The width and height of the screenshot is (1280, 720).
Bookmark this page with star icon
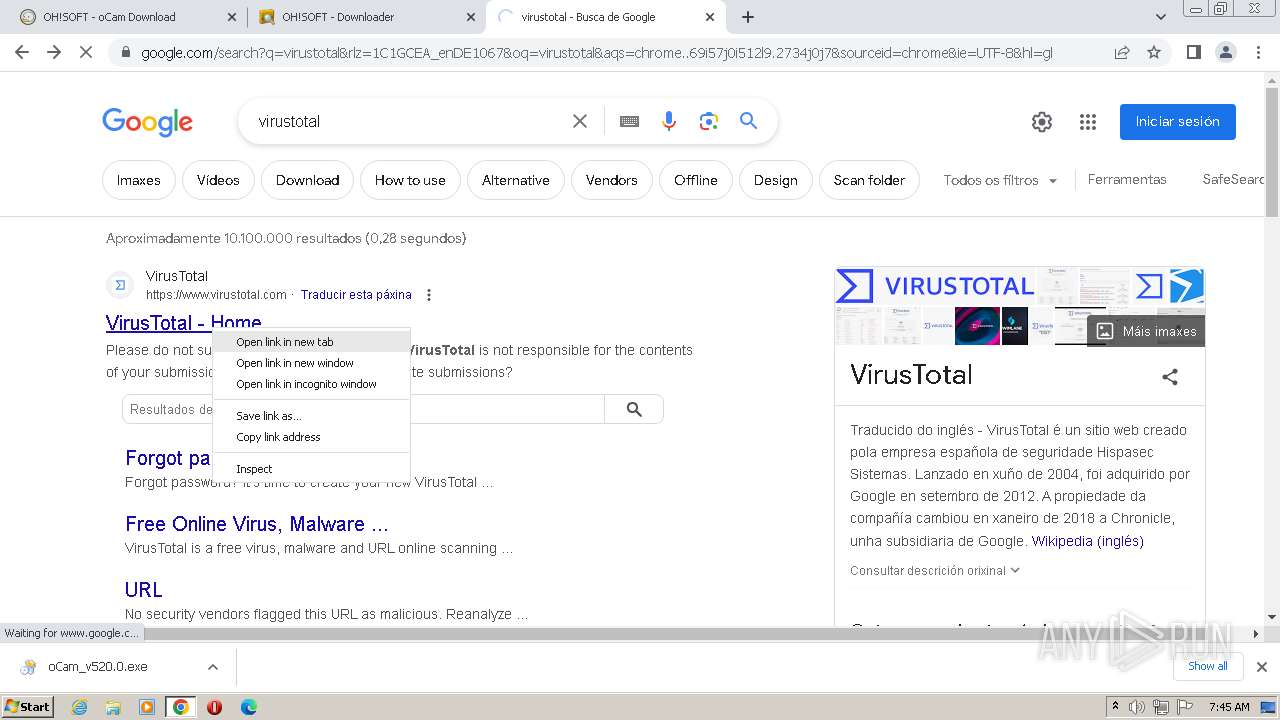click(x=1154, y=52)
